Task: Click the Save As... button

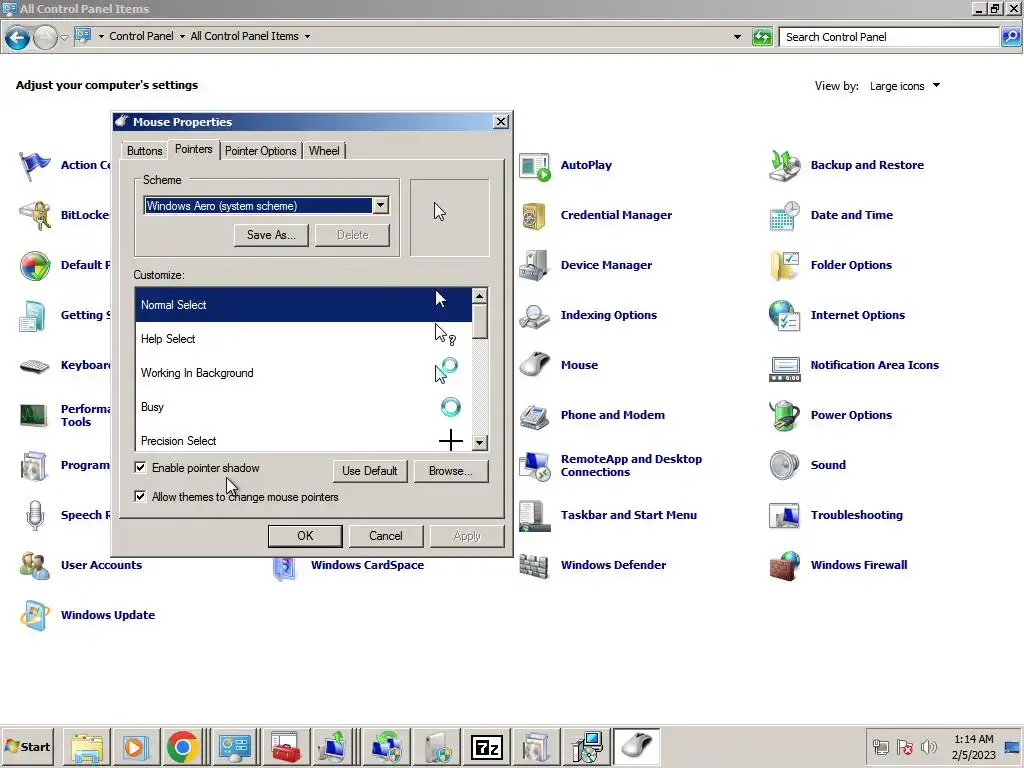Action: click(271, 235)
